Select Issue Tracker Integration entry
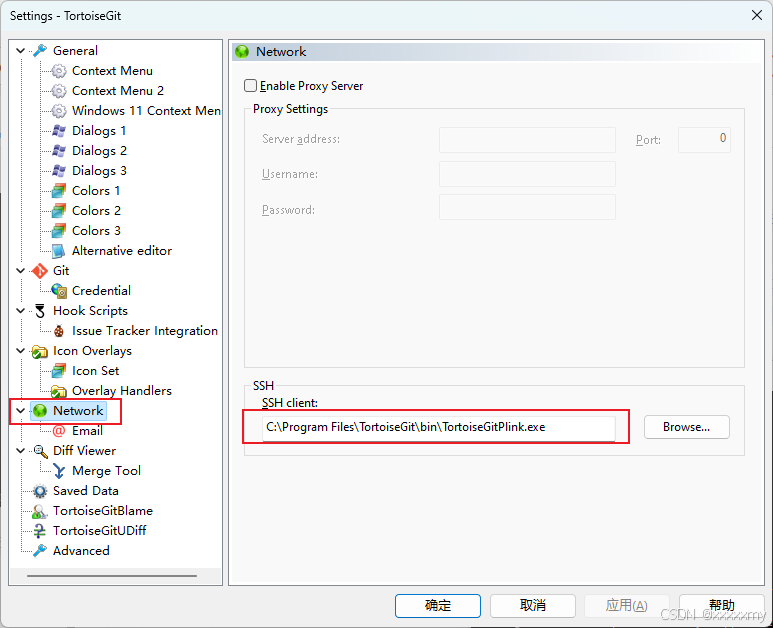Screen dimensions: 773x628 (x=145, y=331)
